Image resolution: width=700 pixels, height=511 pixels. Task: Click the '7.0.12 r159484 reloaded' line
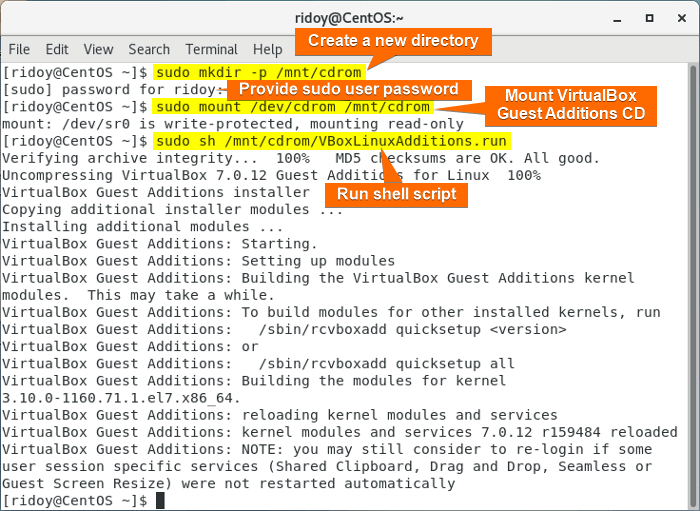click(x=340, y=432)
